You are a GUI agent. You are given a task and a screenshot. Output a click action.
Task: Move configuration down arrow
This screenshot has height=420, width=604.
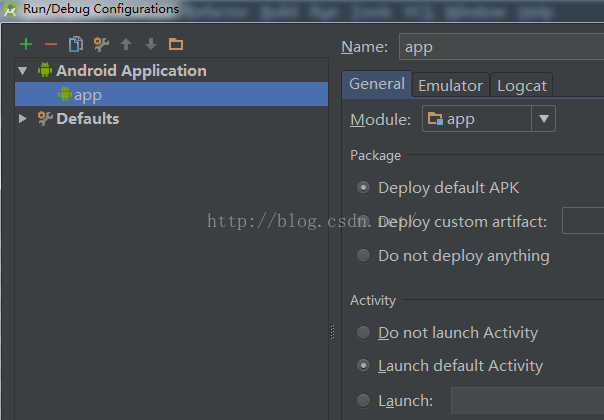(x=151, y=44)
